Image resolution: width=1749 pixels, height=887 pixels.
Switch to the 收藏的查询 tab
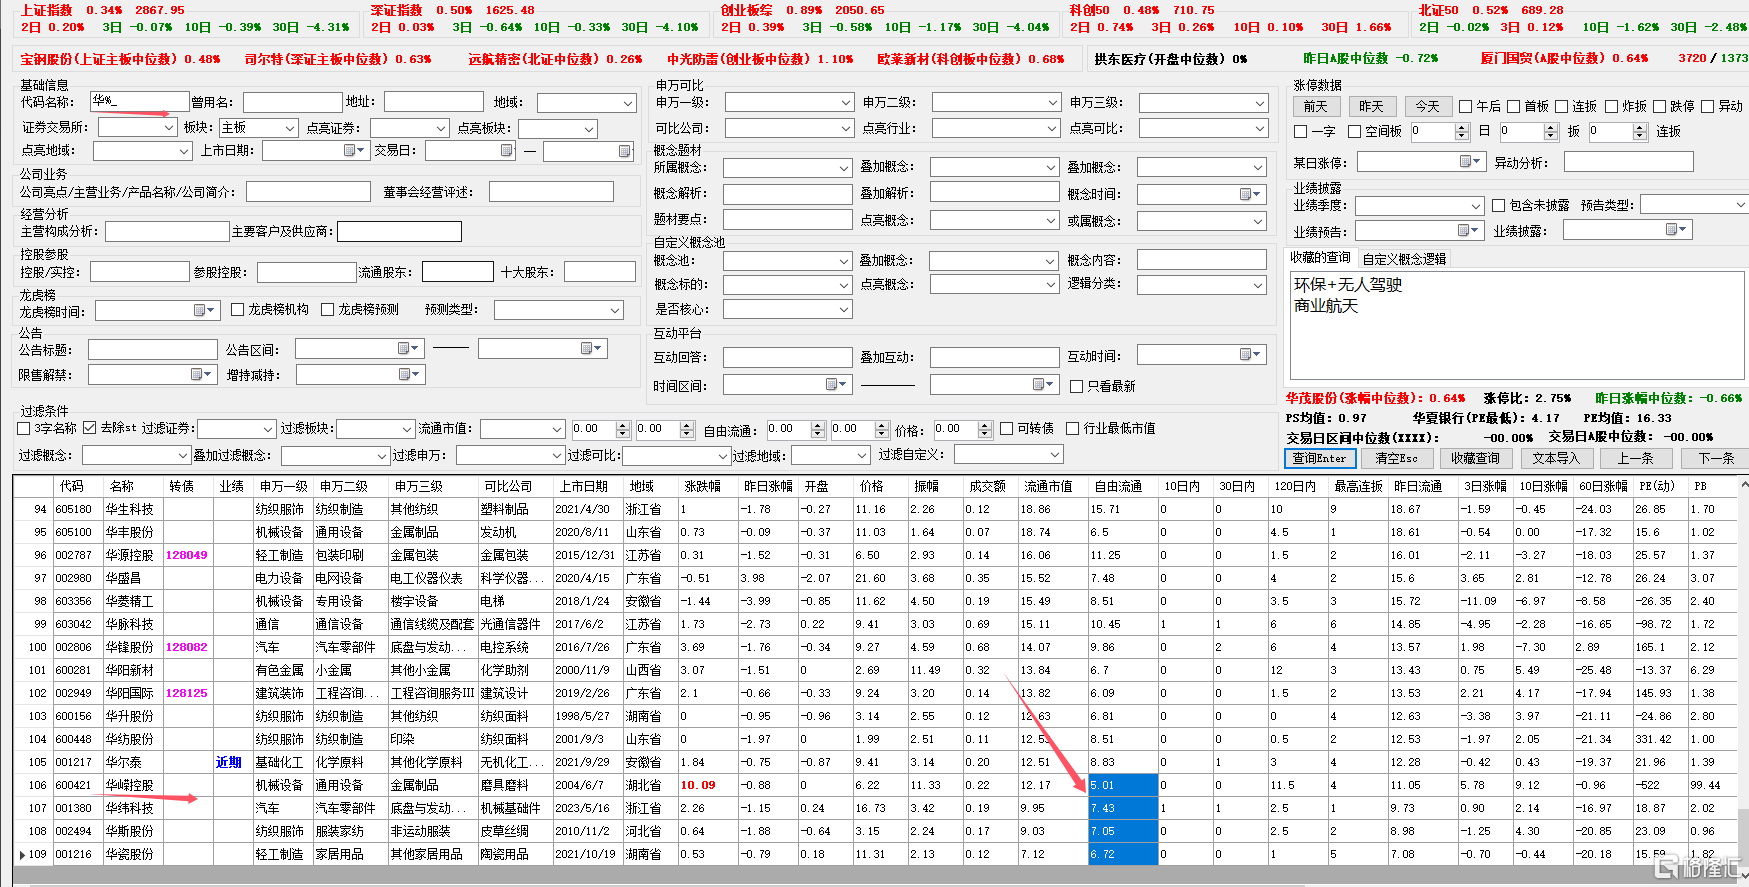[1320, 258]
